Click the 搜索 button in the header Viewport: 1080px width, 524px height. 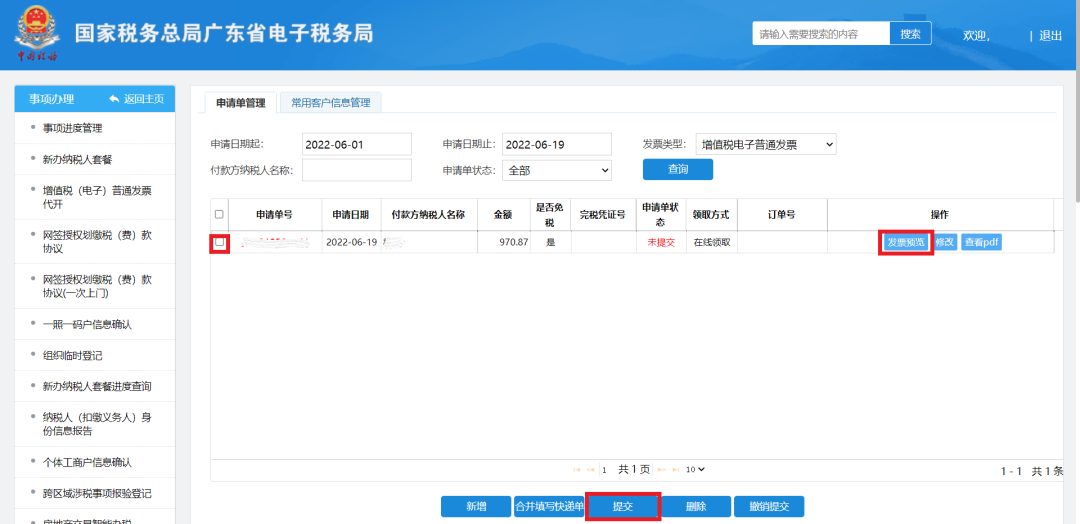click(x=911, y=34)
